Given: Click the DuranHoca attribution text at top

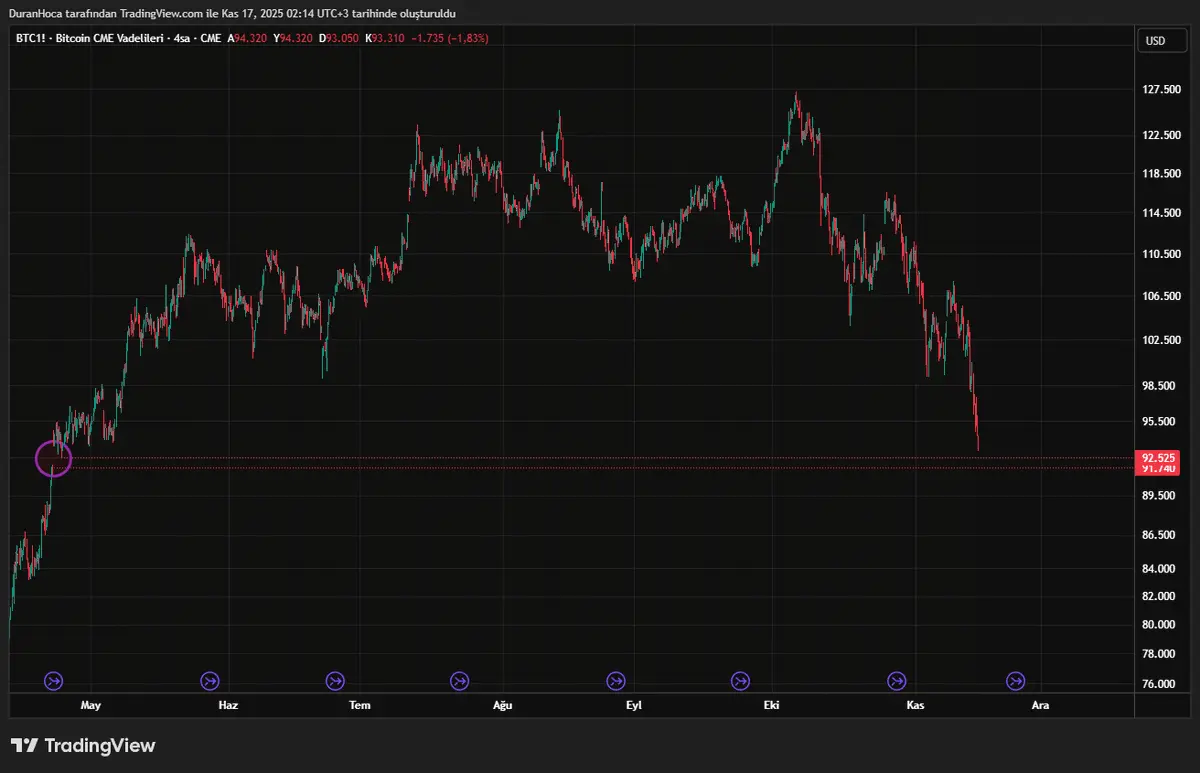Looking at the screenshot, I should [232, 13].
